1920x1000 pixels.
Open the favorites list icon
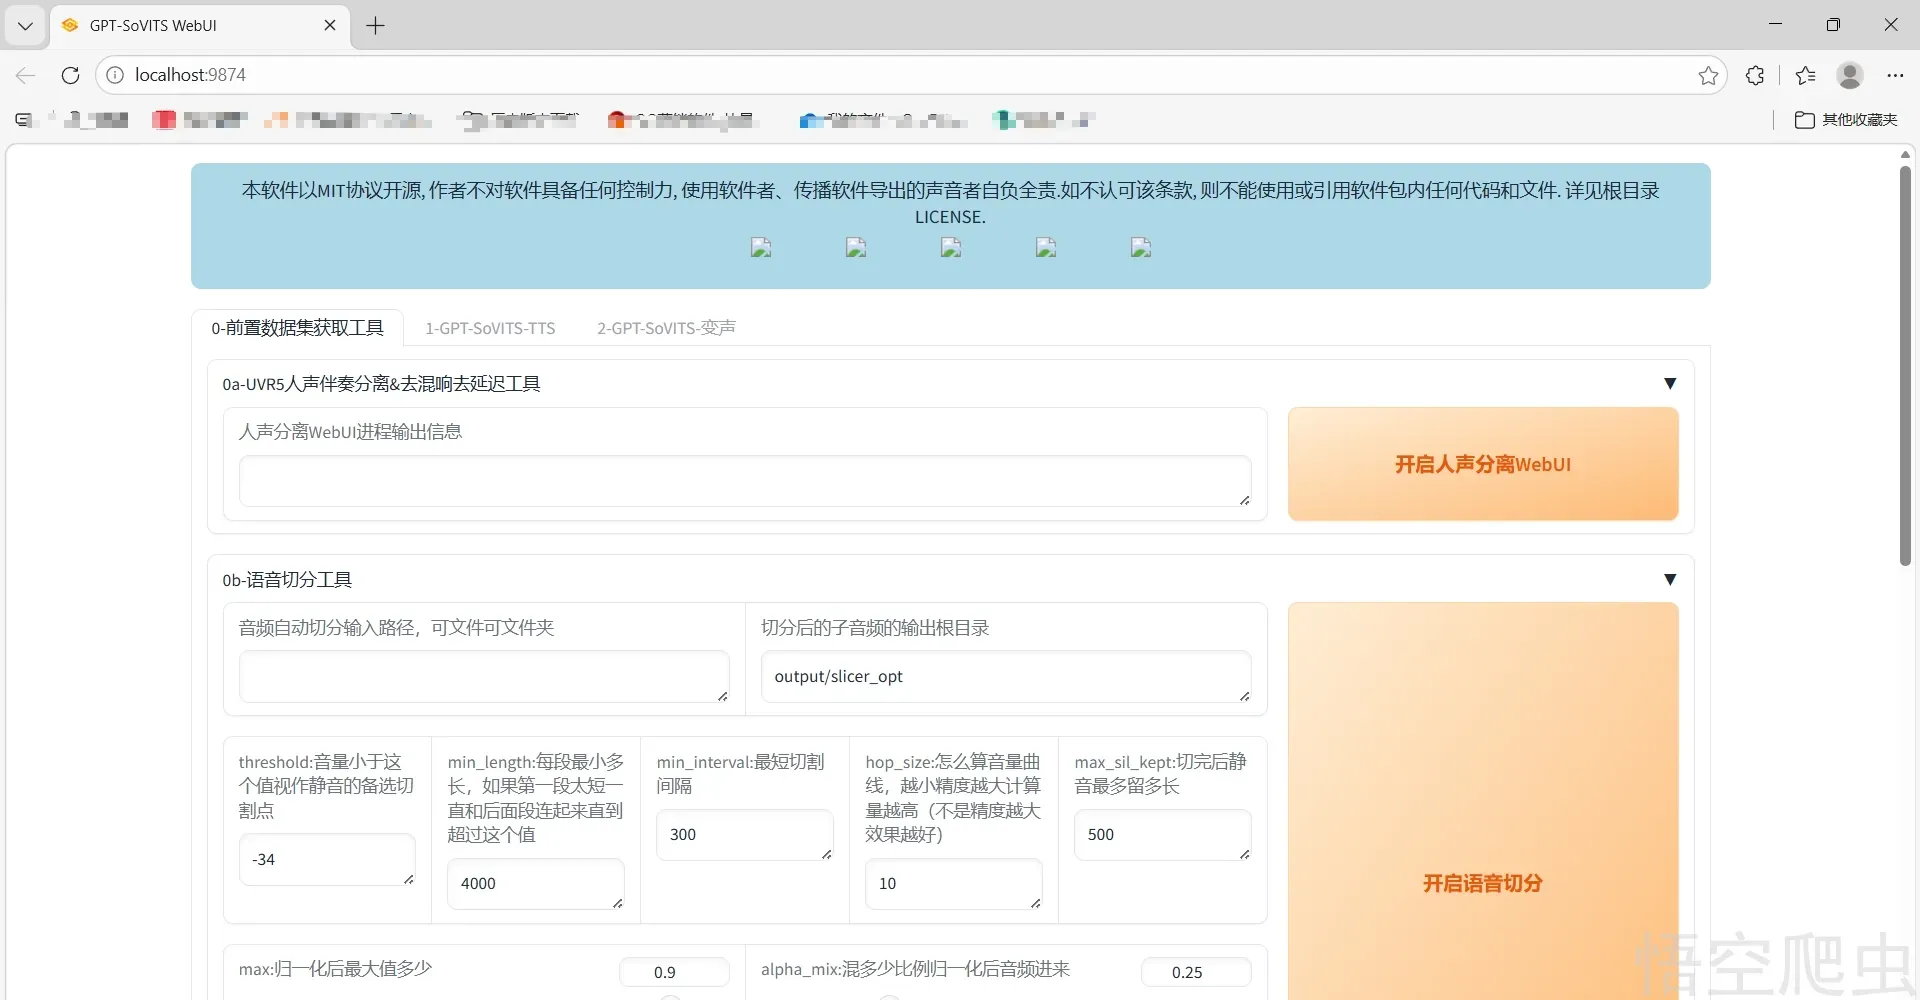tap(1805, 75)
